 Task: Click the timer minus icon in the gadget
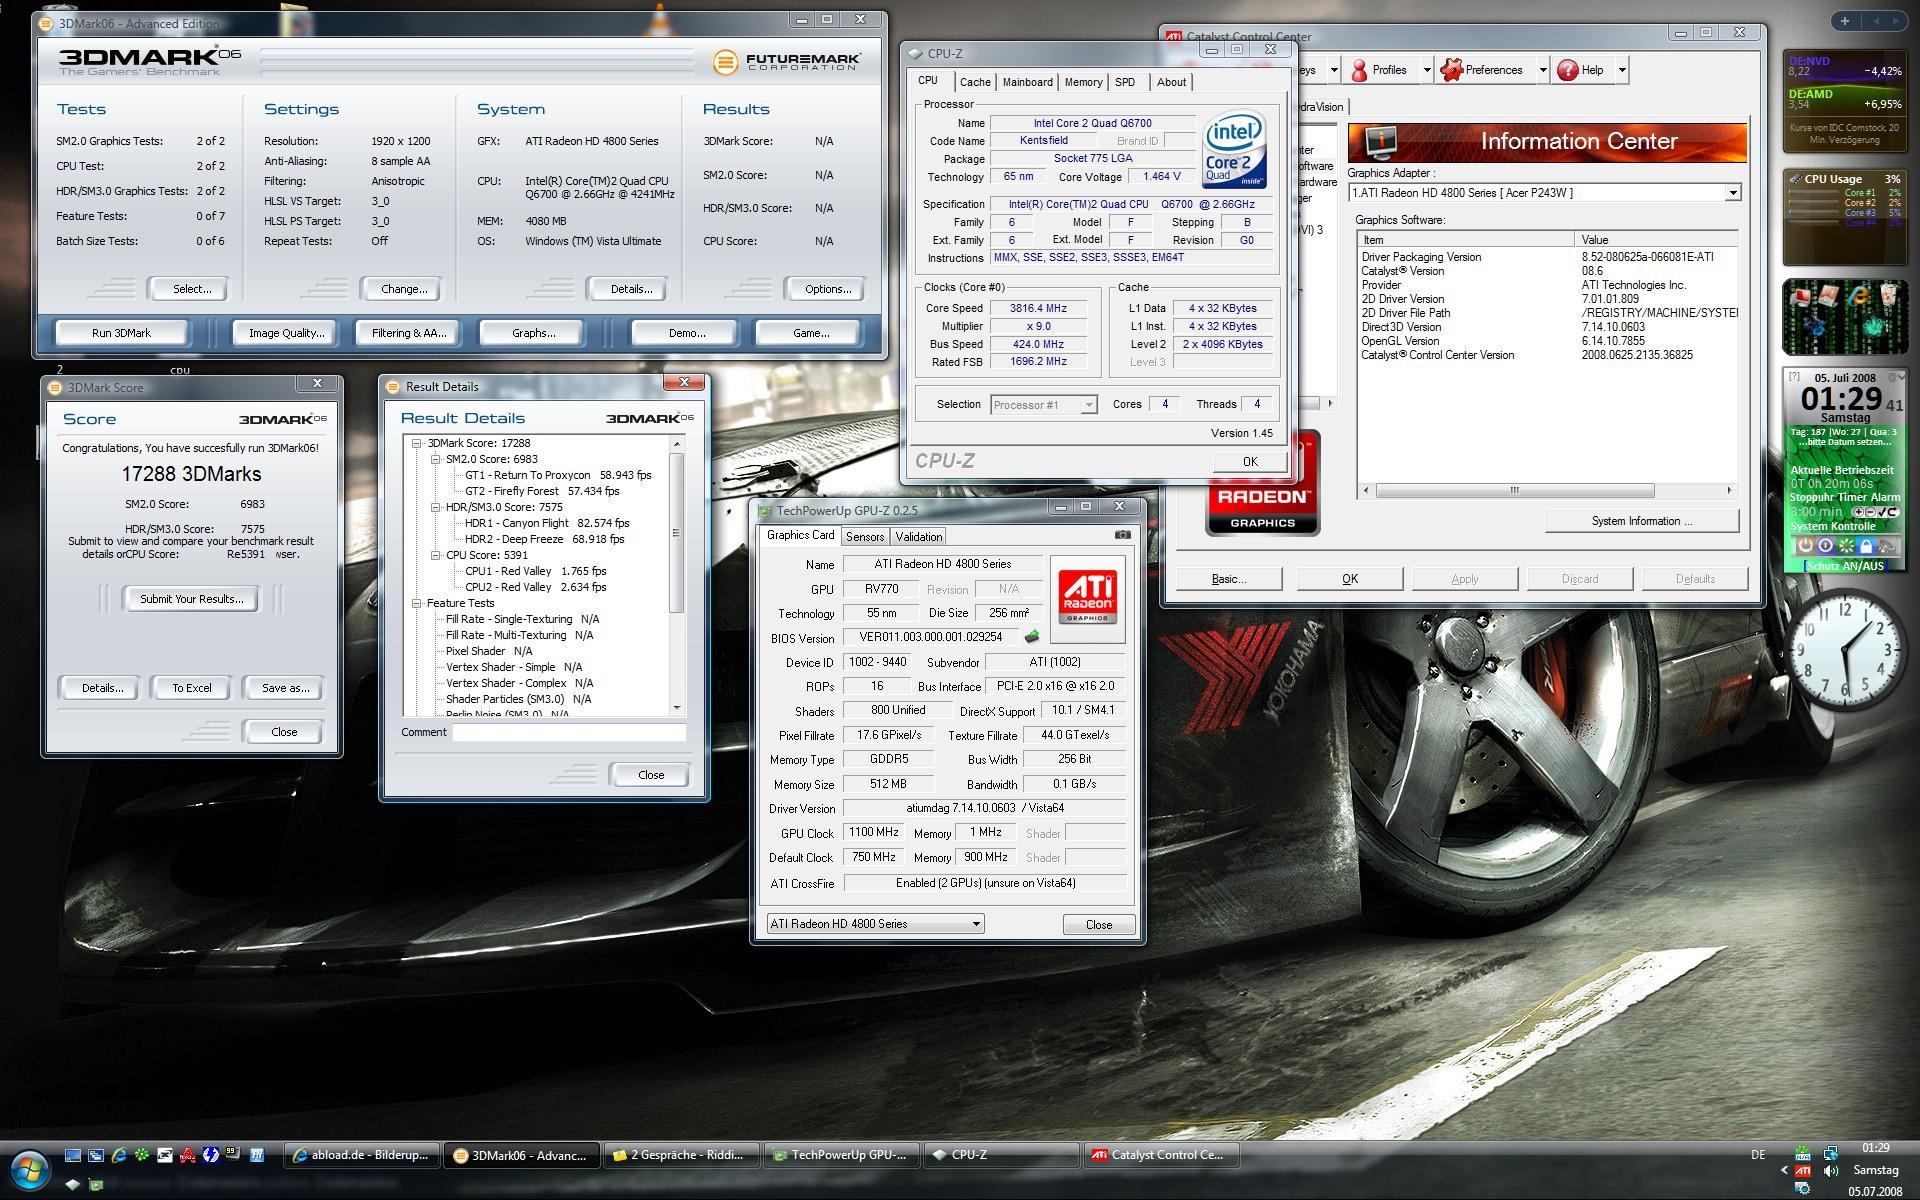click(1870, 512)
